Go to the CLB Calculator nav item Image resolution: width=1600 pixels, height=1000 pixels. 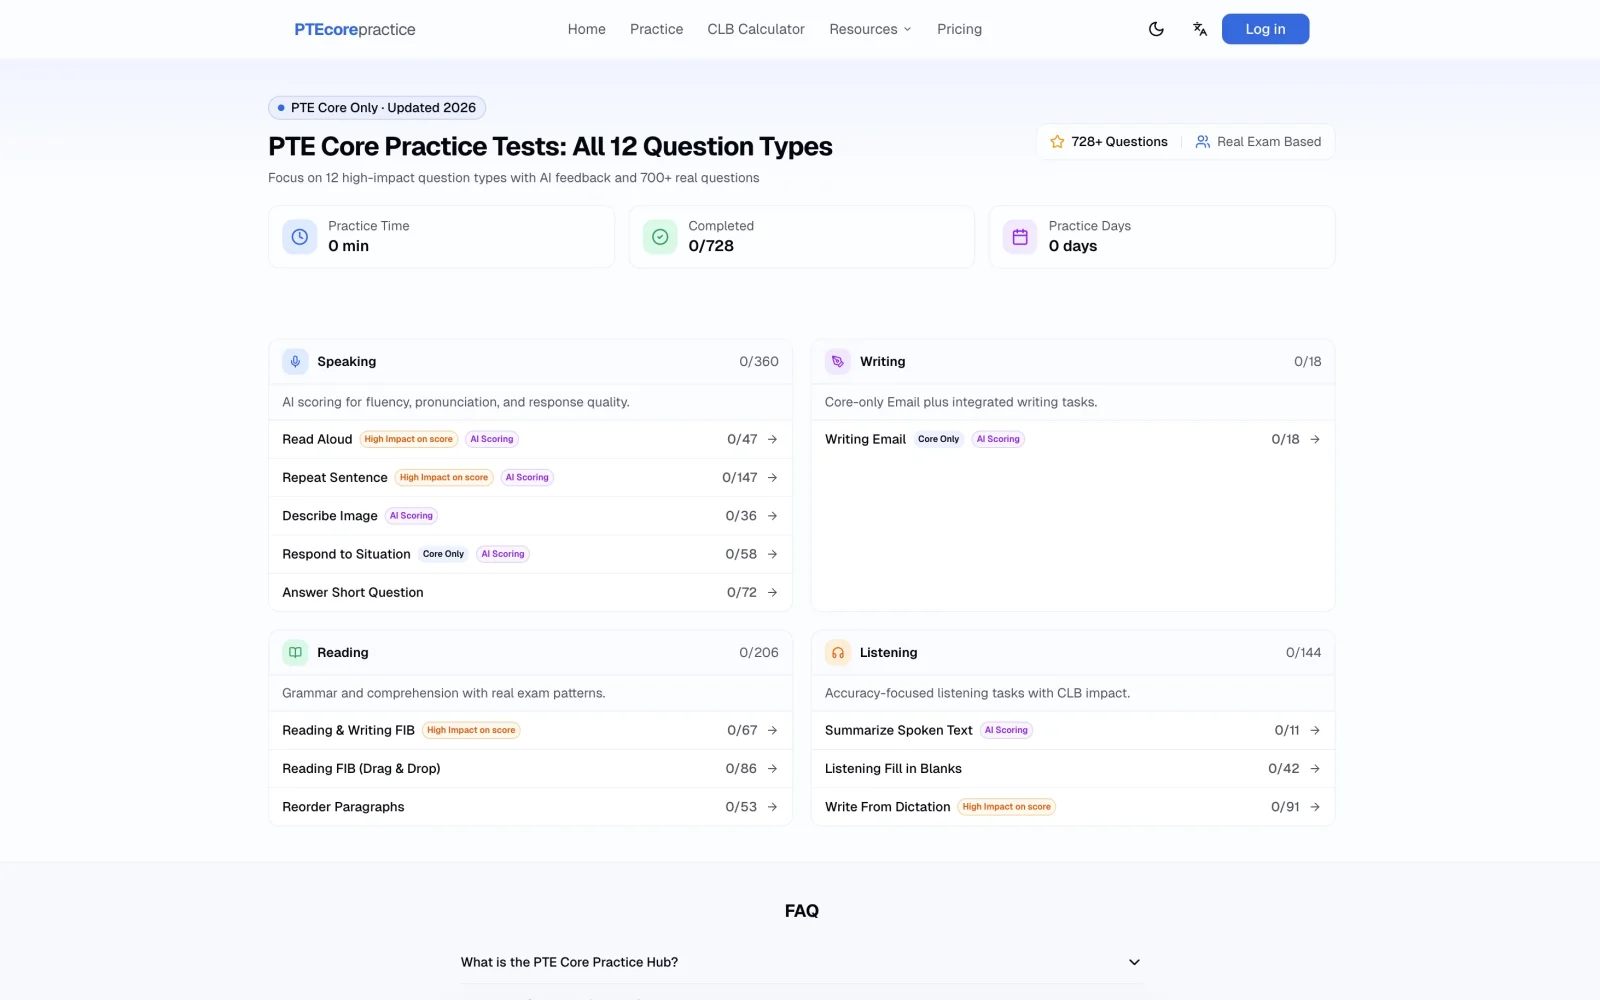756,29
